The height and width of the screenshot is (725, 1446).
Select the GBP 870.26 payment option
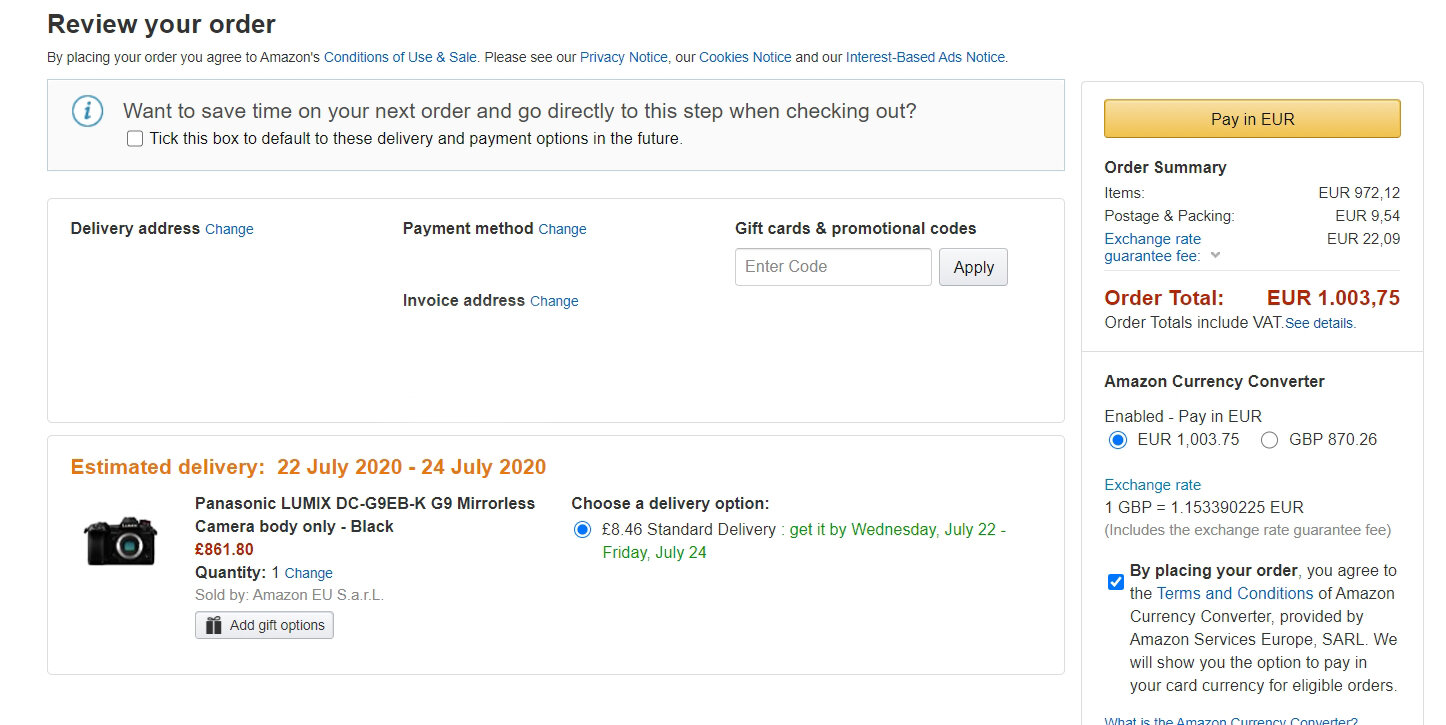tap(1269, 440)
